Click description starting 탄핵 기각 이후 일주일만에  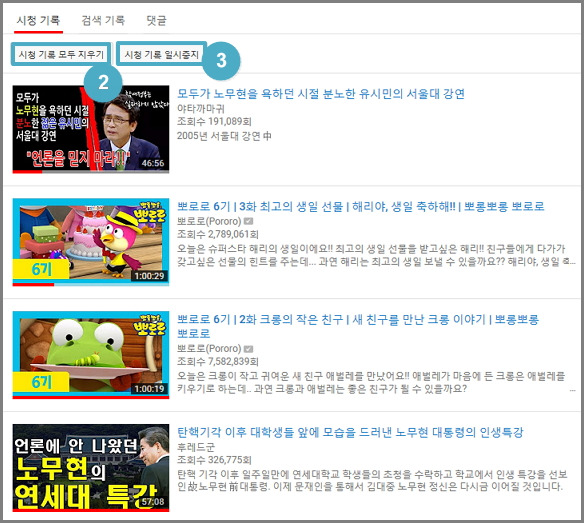pos(372,480)
